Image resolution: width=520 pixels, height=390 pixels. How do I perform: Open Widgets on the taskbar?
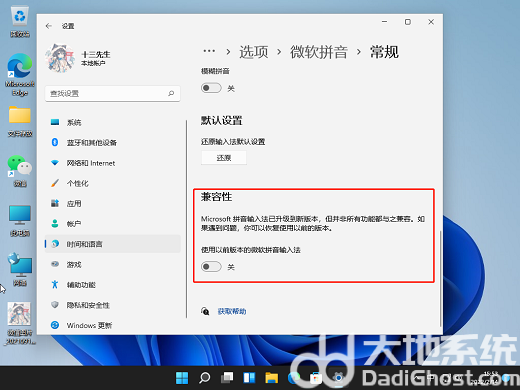[249, 378]
